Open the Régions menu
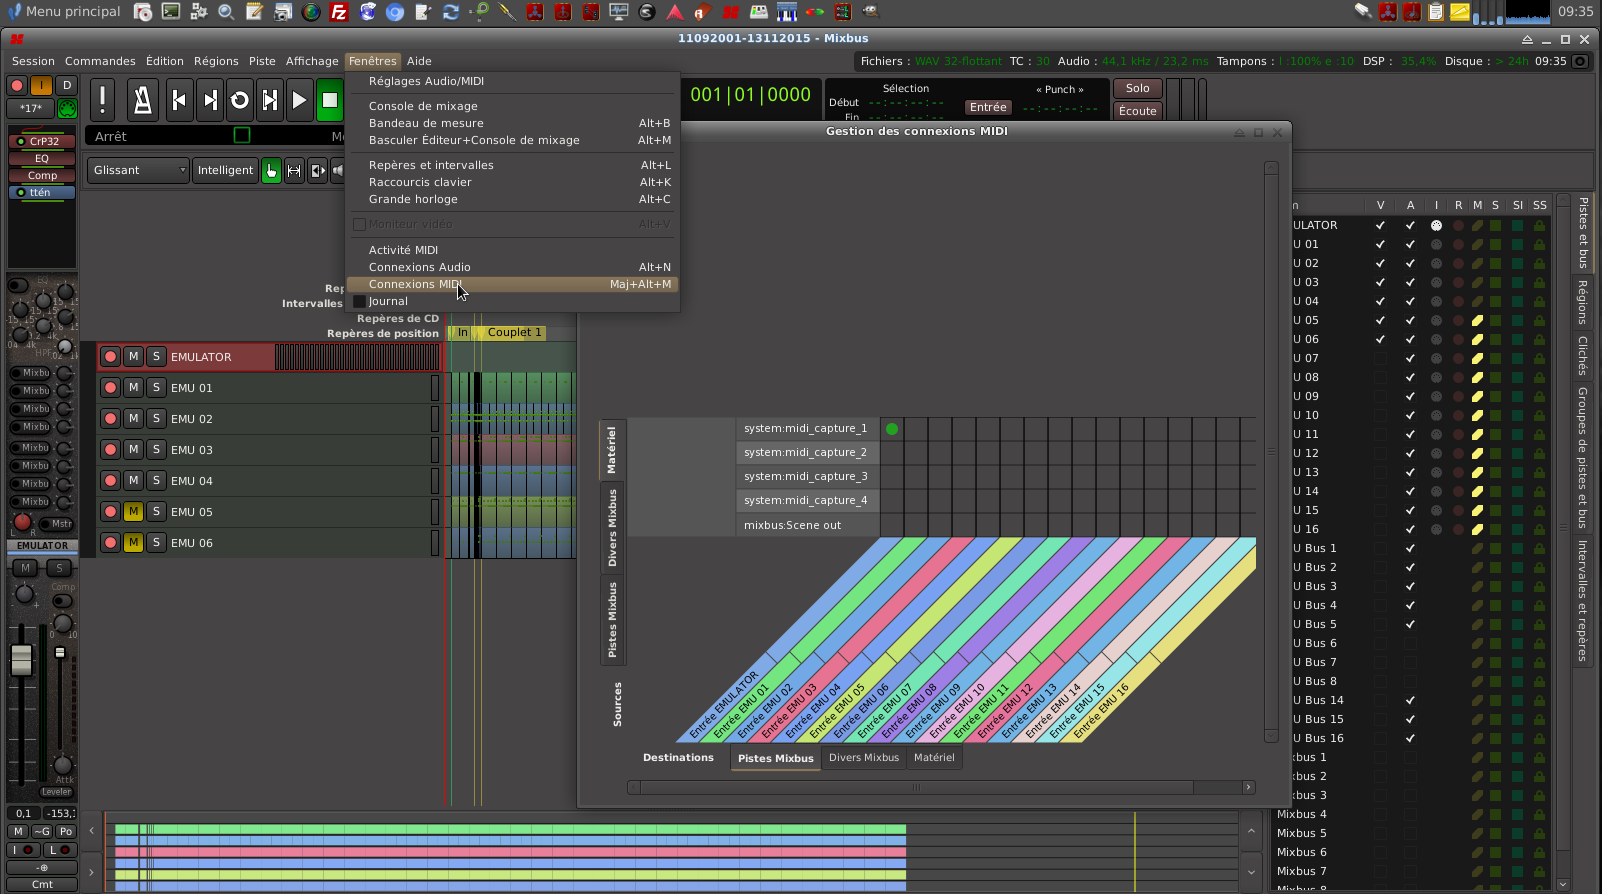 click(x=216, y=61)
